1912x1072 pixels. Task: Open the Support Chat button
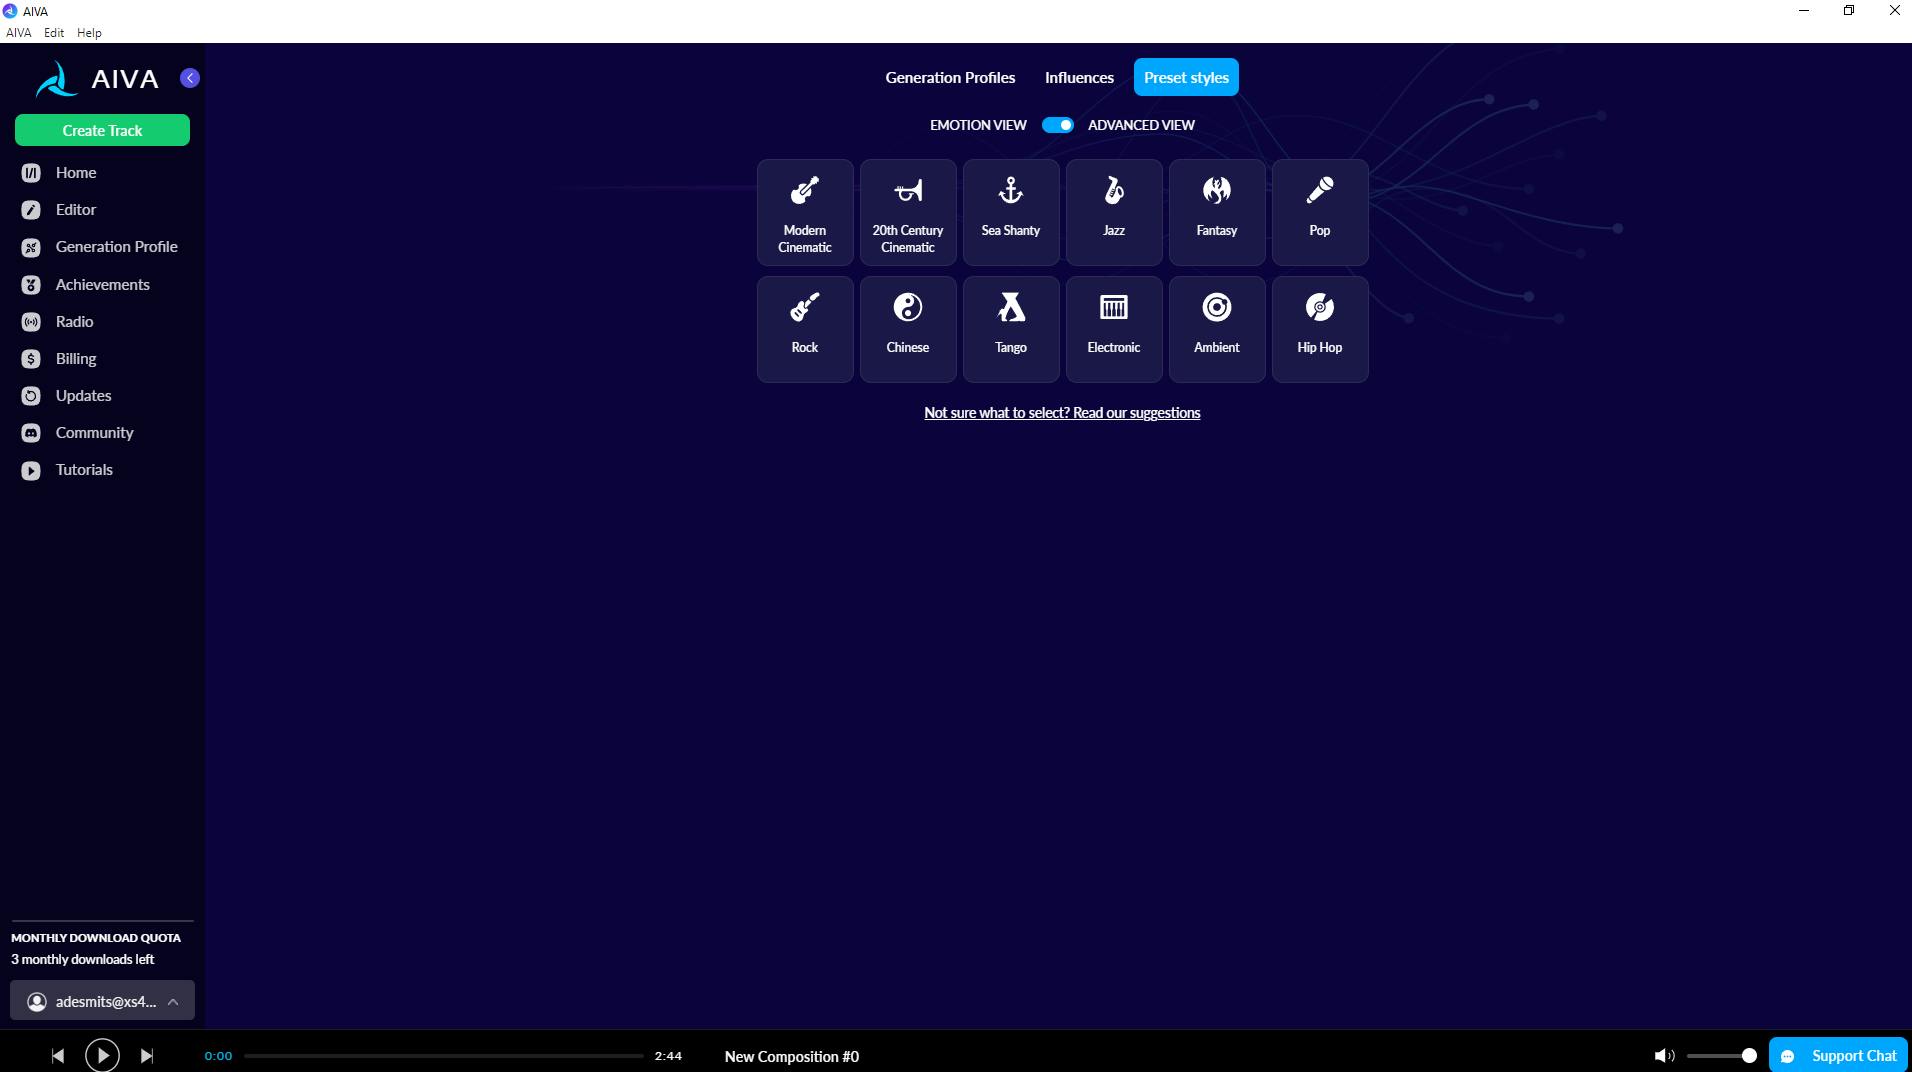pos(1838,1056)
